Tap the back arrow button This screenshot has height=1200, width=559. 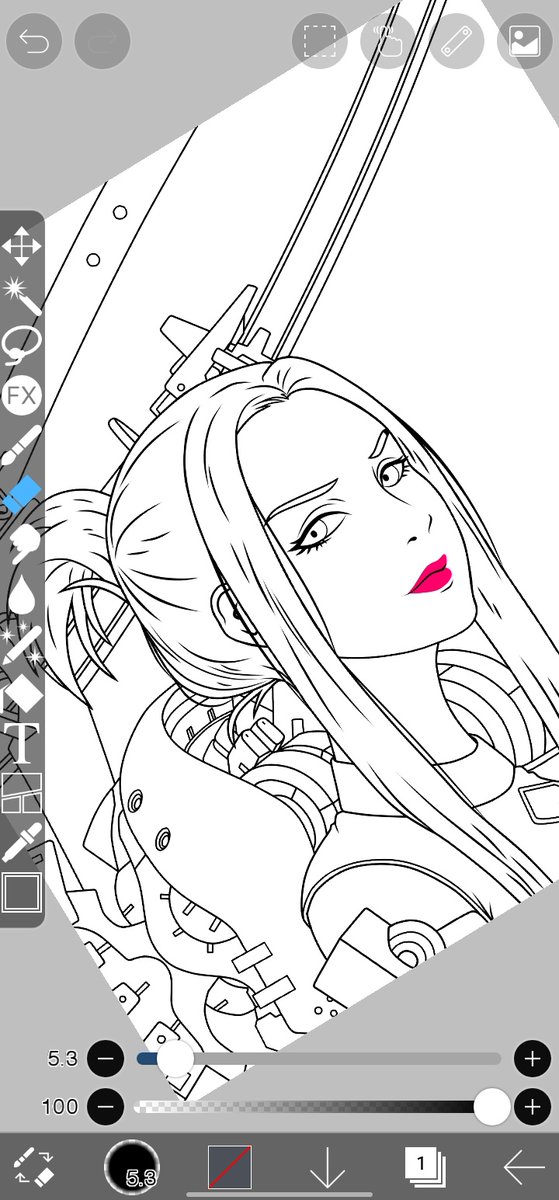(x=524, y=1166)
